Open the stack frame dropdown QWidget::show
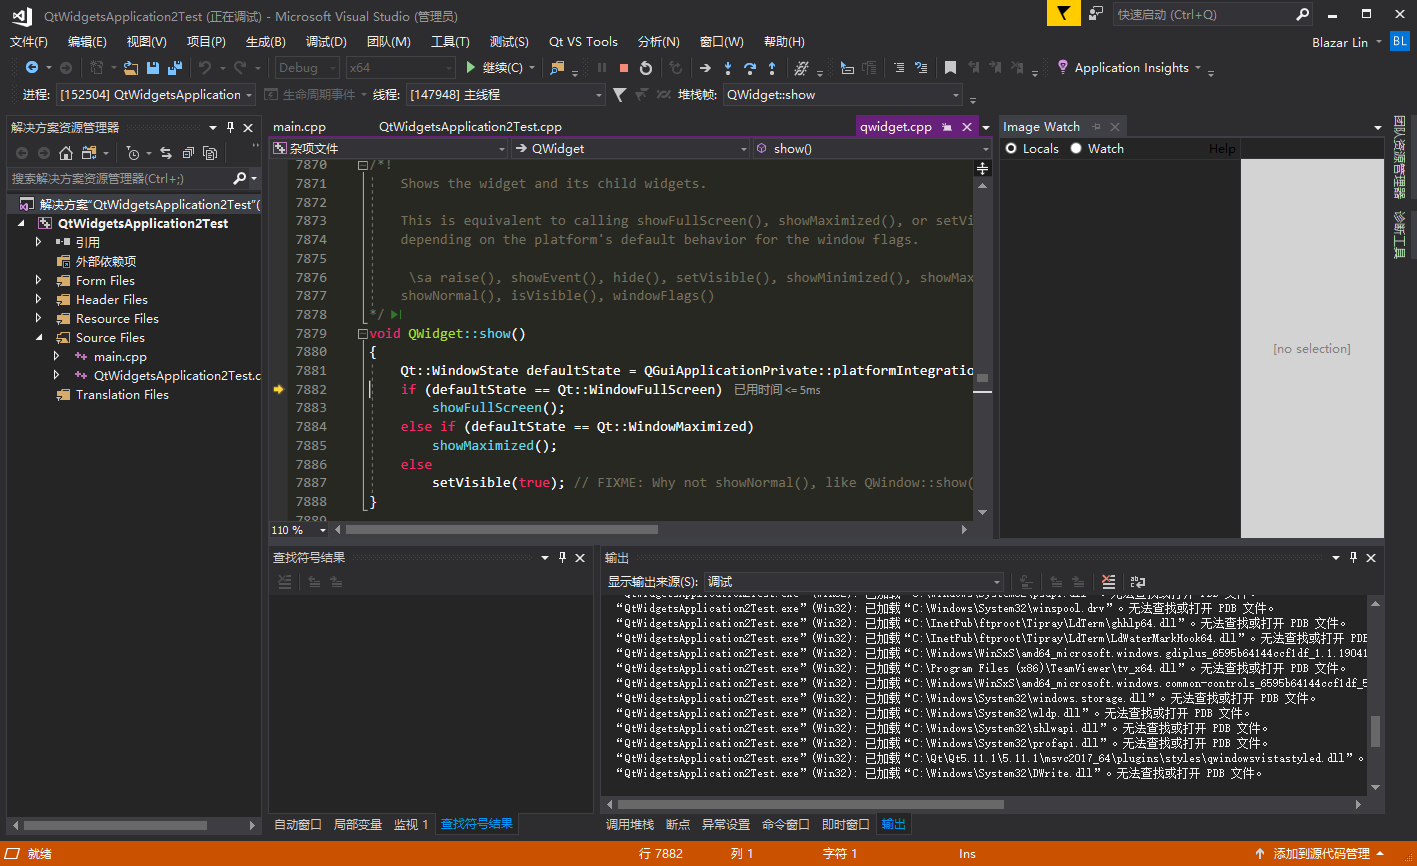 point(843,95)
